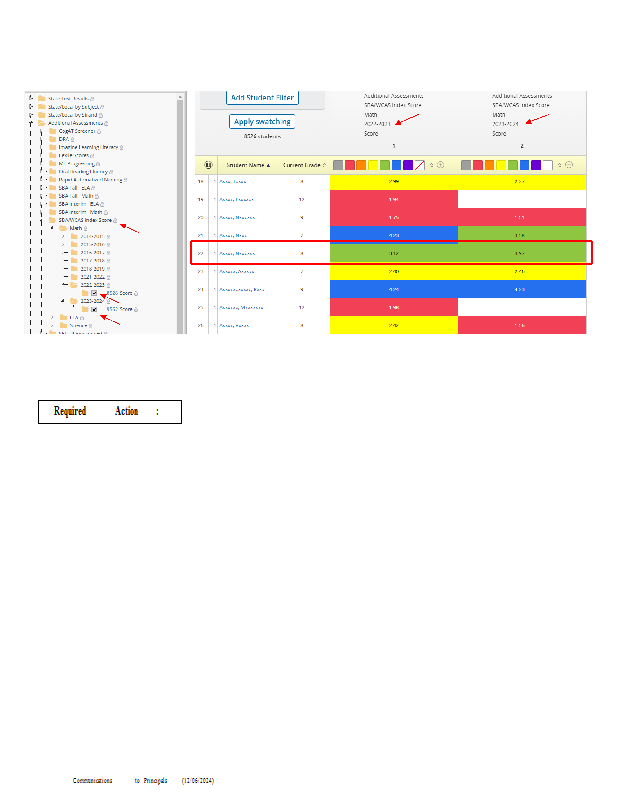618x800 pixels.
Task: Select the no-color slashed swatch in column 1
Action: [x=419, y=165]
